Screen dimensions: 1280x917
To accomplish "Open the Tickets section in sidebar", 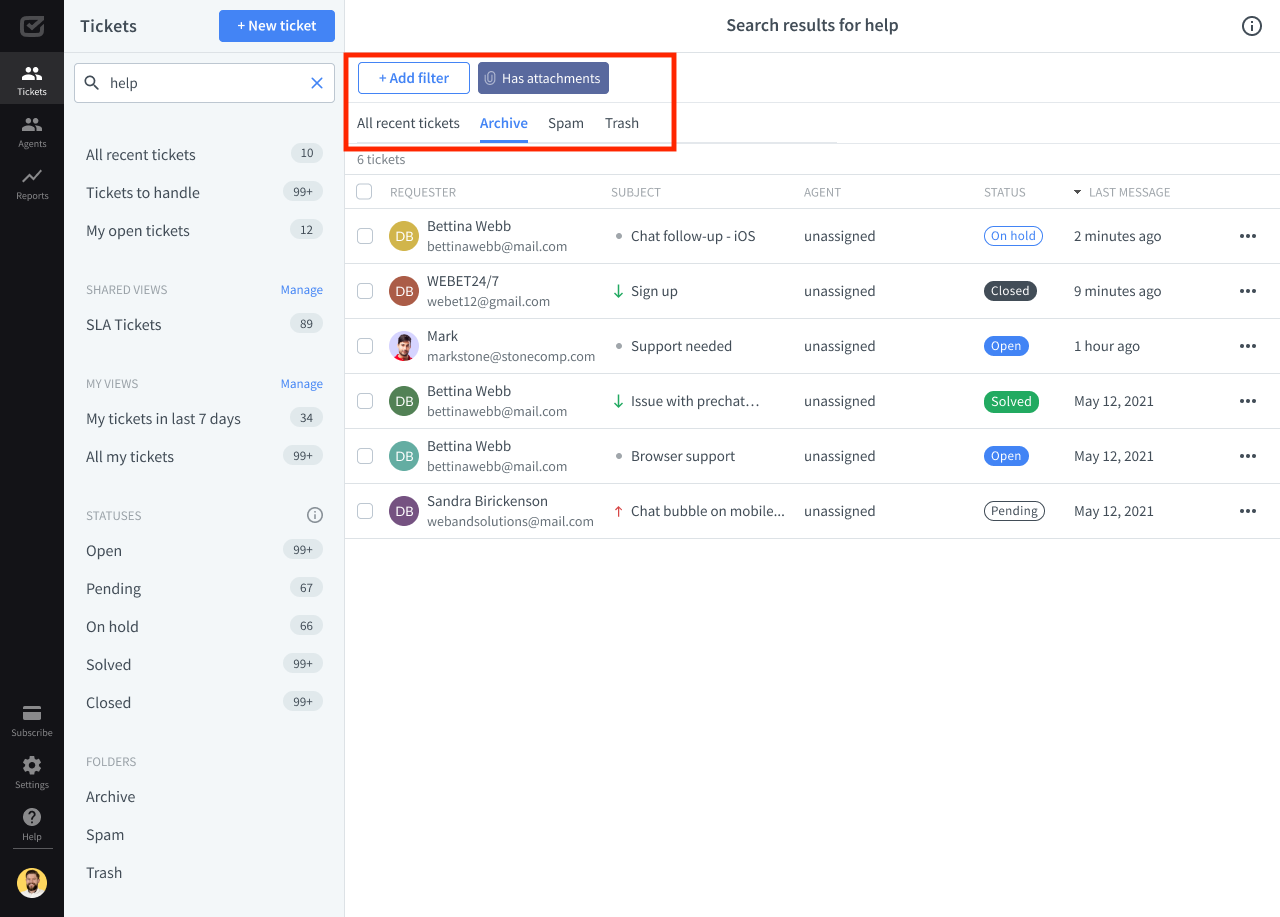I will tap(32, 79).
